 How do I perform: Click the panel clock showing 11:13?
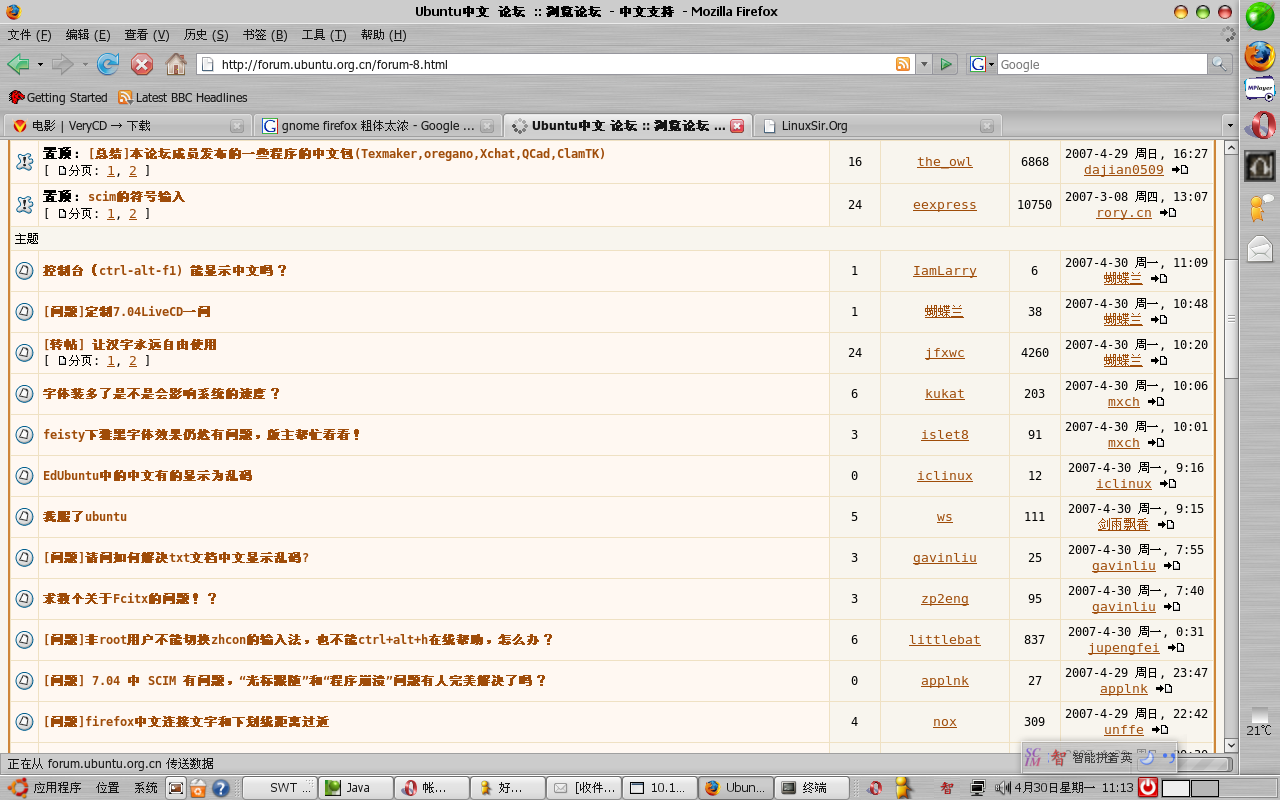[x=1074, y=788]
